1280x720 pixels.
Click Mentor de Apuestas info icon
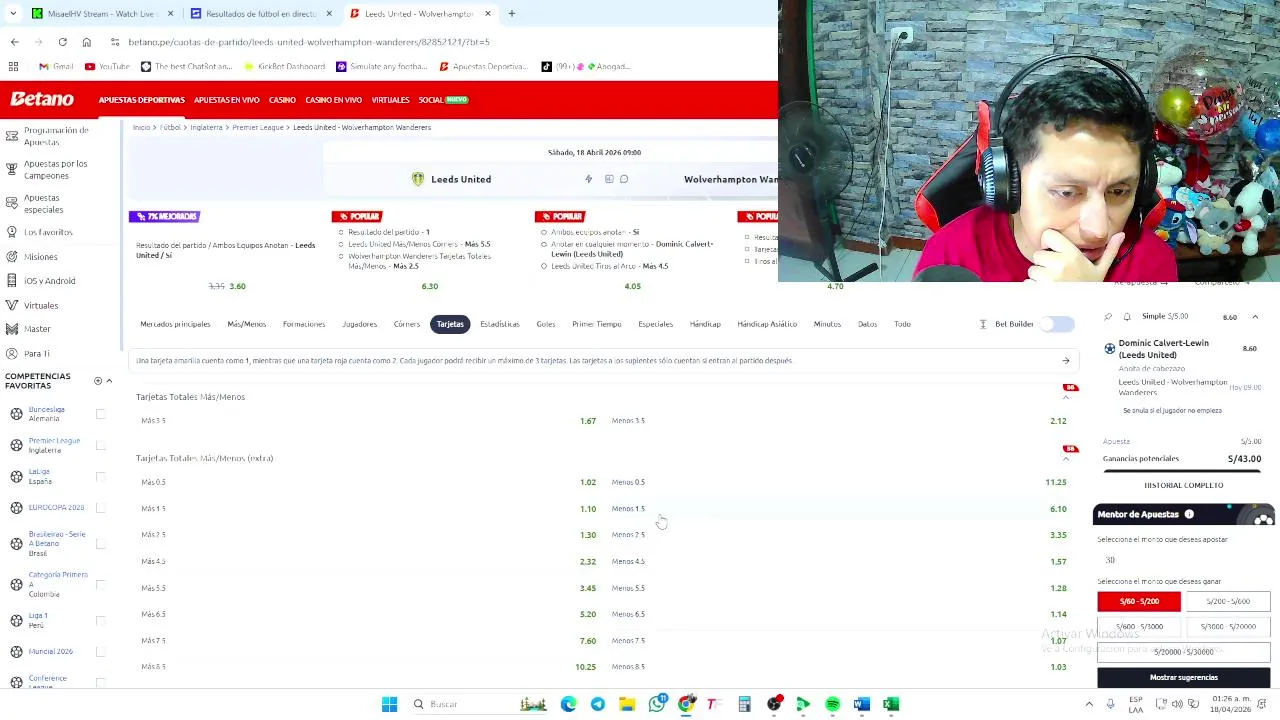click(x=1189, y=514)
